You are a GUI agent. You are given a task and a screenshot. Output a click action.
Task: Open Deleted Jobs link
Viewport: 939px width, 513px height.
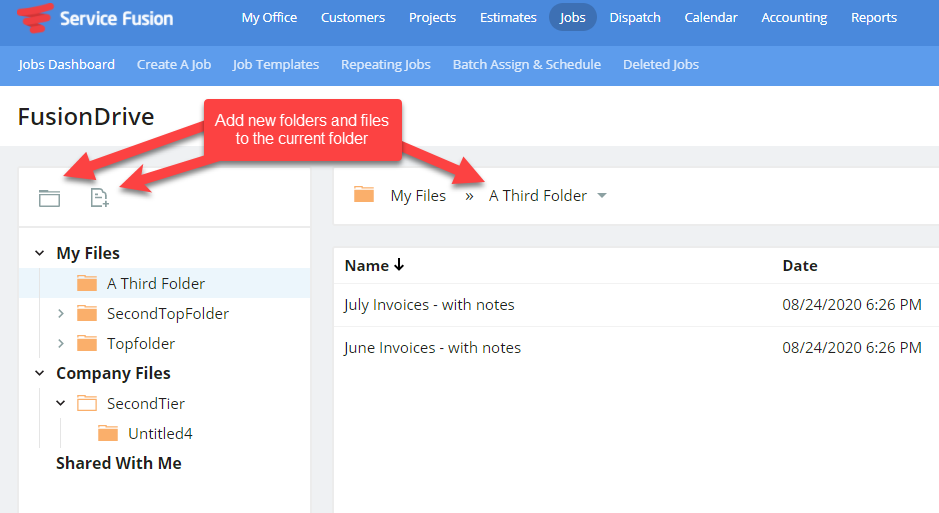[x=661, y=64]
